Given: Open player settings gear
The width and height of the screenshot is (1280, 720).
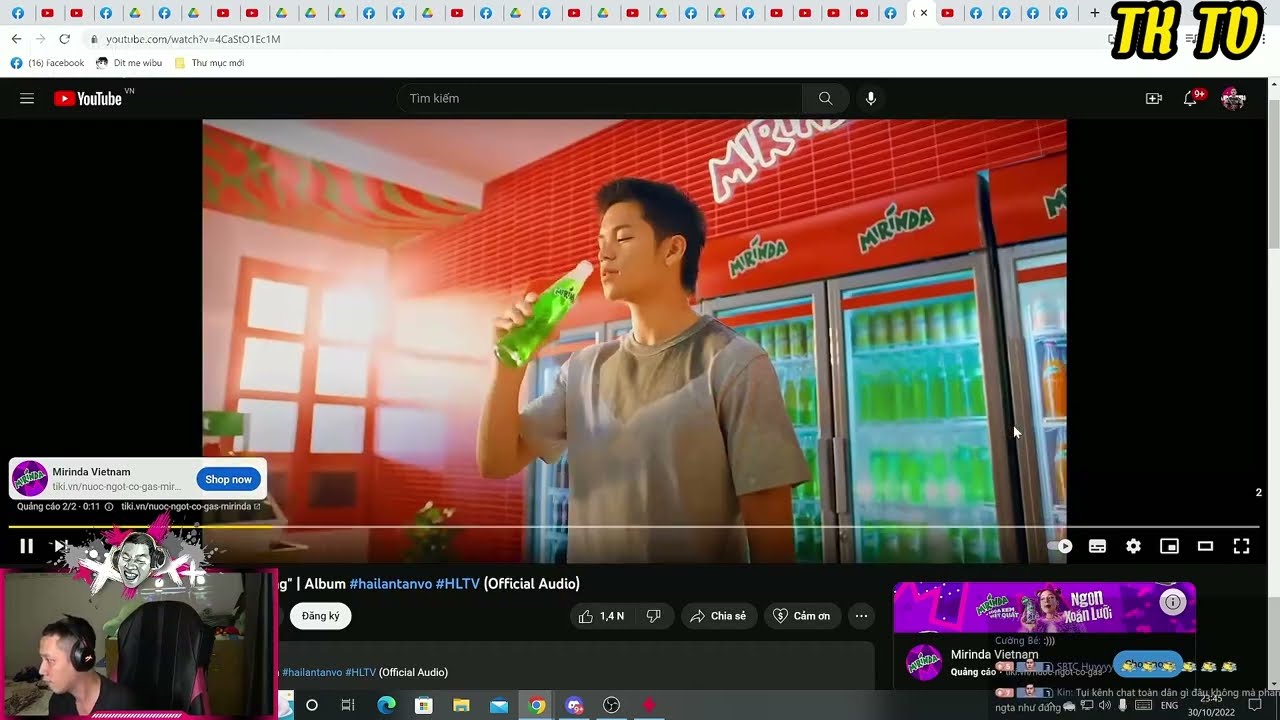Looking at the screenshot, I should pyautogui.click(x=1133, y=546).
